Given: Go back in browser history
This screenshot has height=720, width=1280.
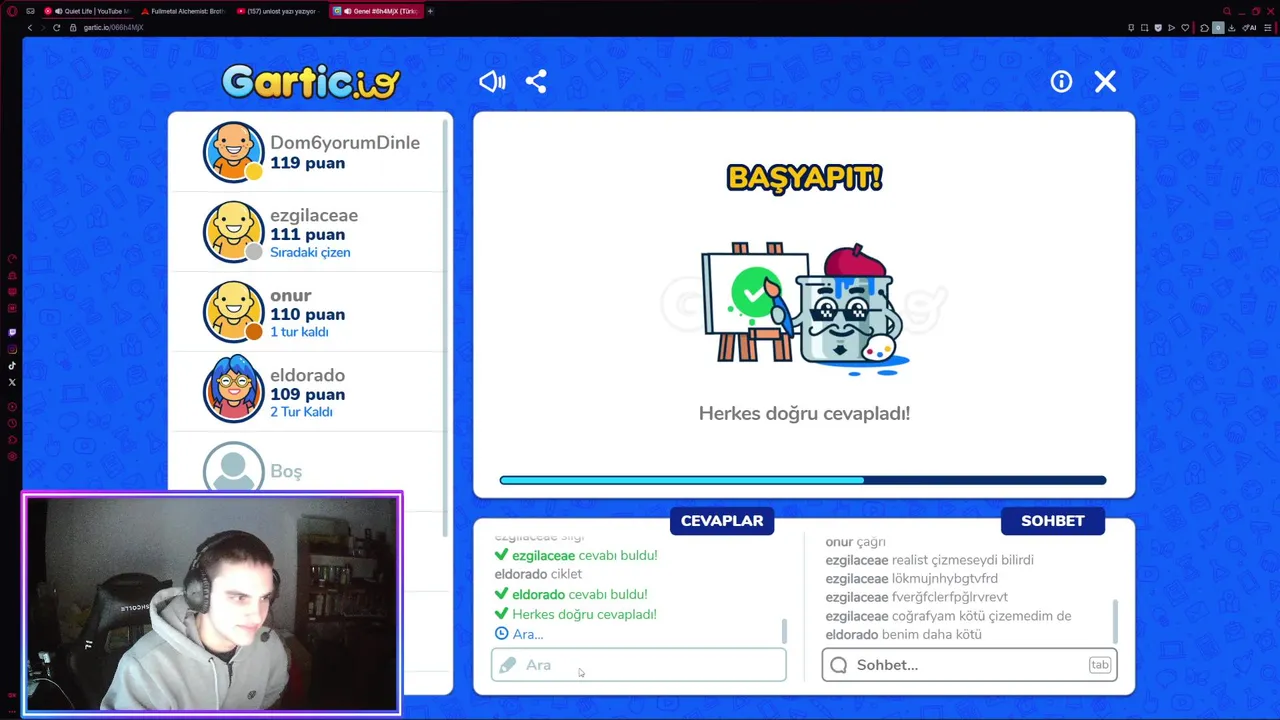Looking at the screenshot, I should 30,27.
